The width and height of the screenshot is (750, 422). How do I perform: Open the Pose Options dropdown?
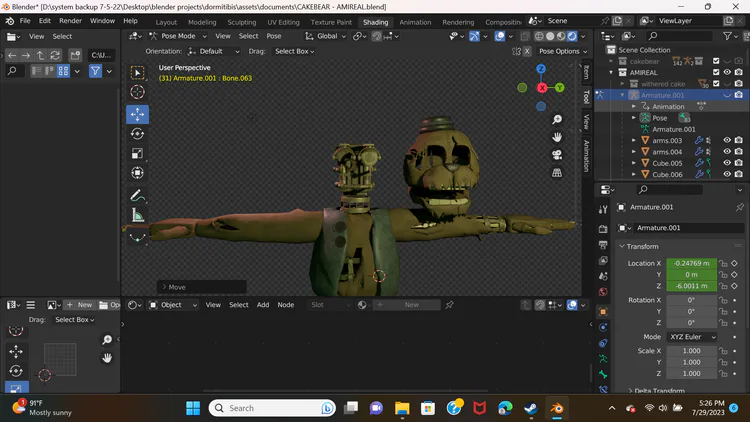pos(563,51)
